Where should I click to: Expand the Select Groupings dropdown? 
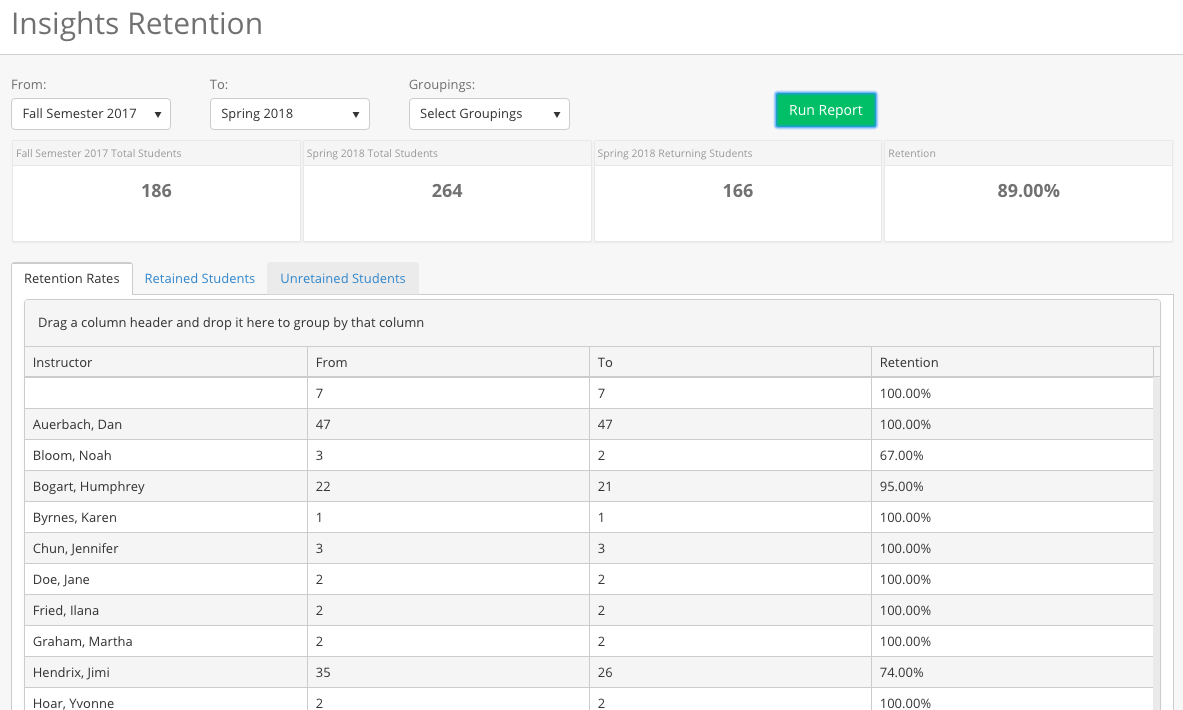[489, 114]
